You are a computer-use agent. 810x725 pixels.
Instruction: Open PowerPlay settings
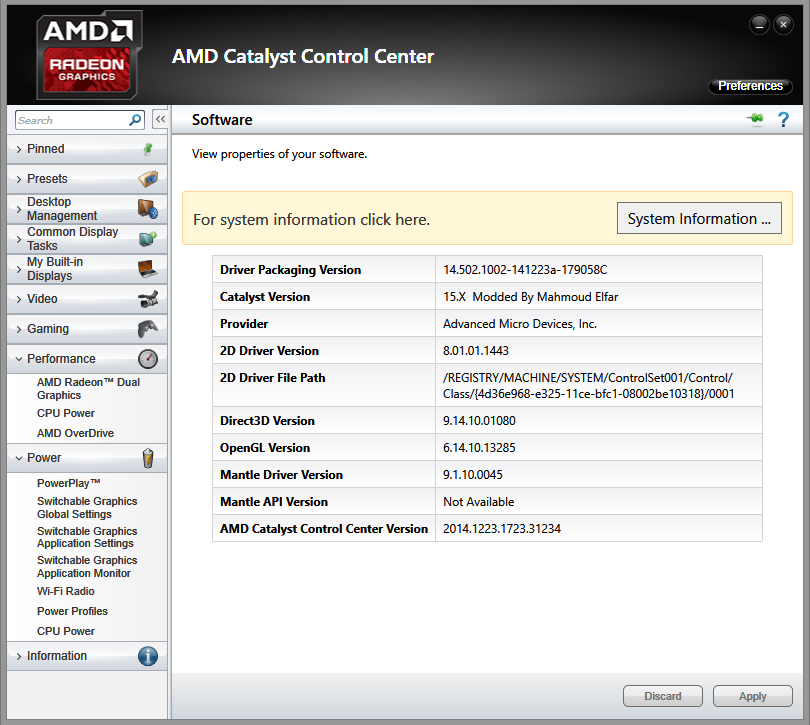[x=69, y=483]
